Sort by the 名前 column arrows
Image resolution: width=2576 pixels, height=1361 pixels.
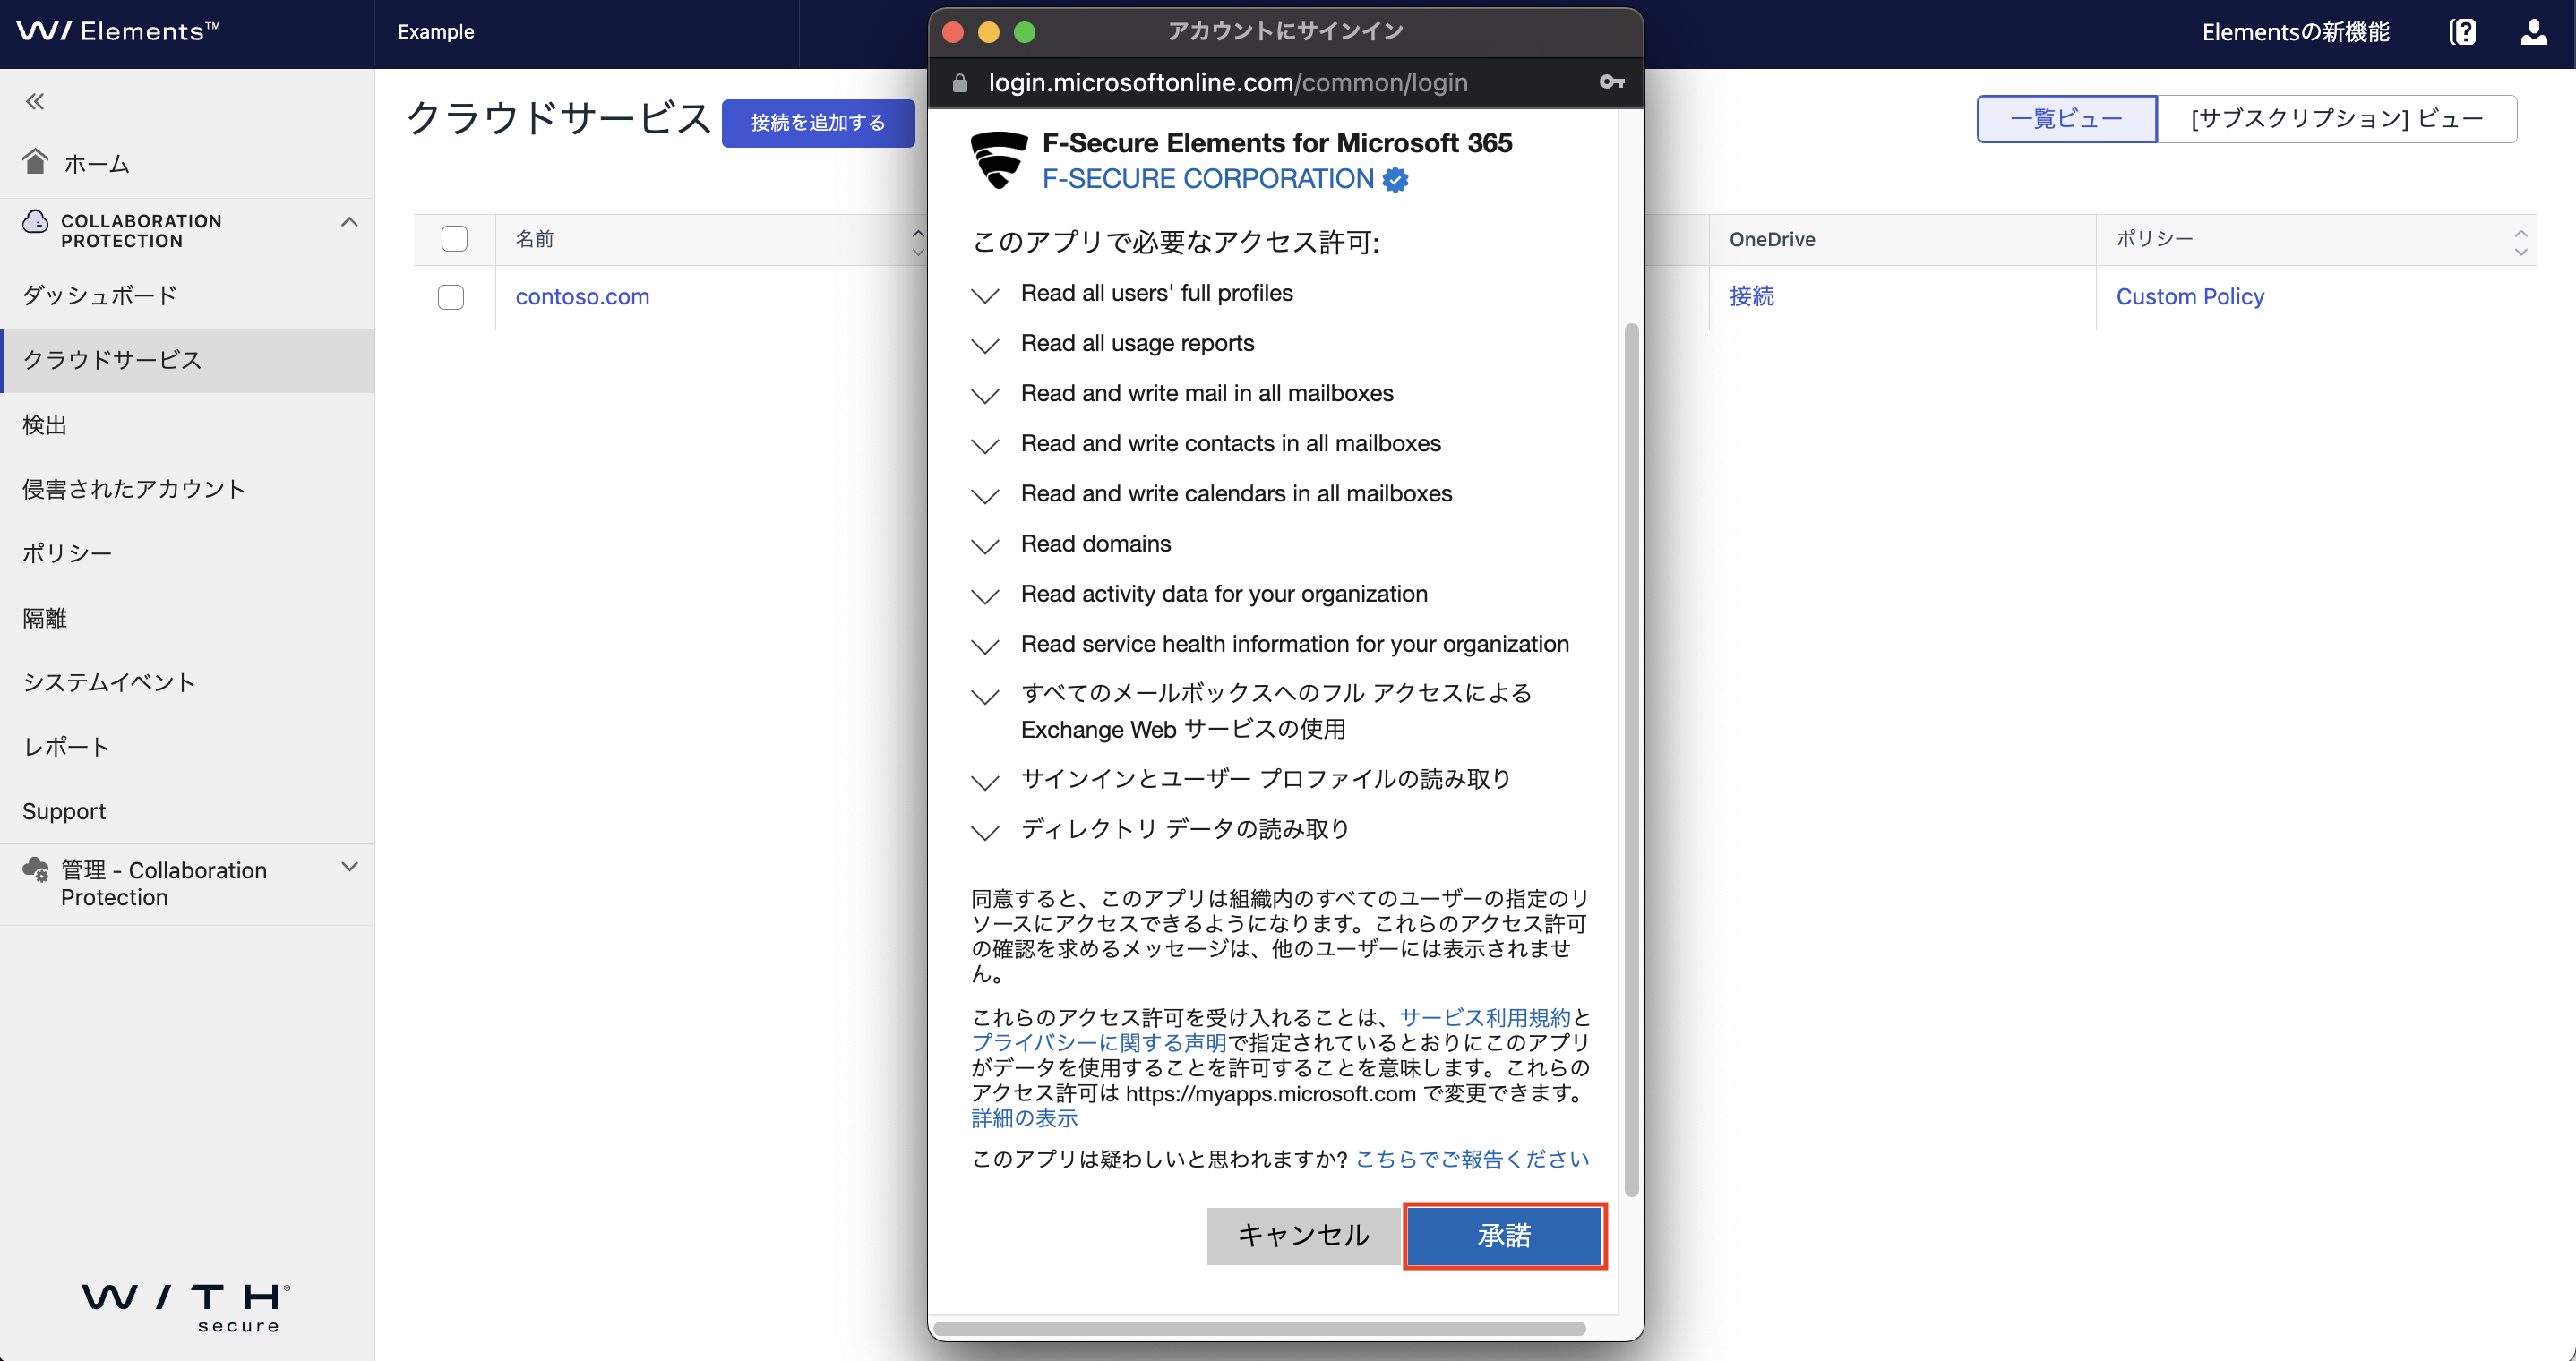click(917, 241)
